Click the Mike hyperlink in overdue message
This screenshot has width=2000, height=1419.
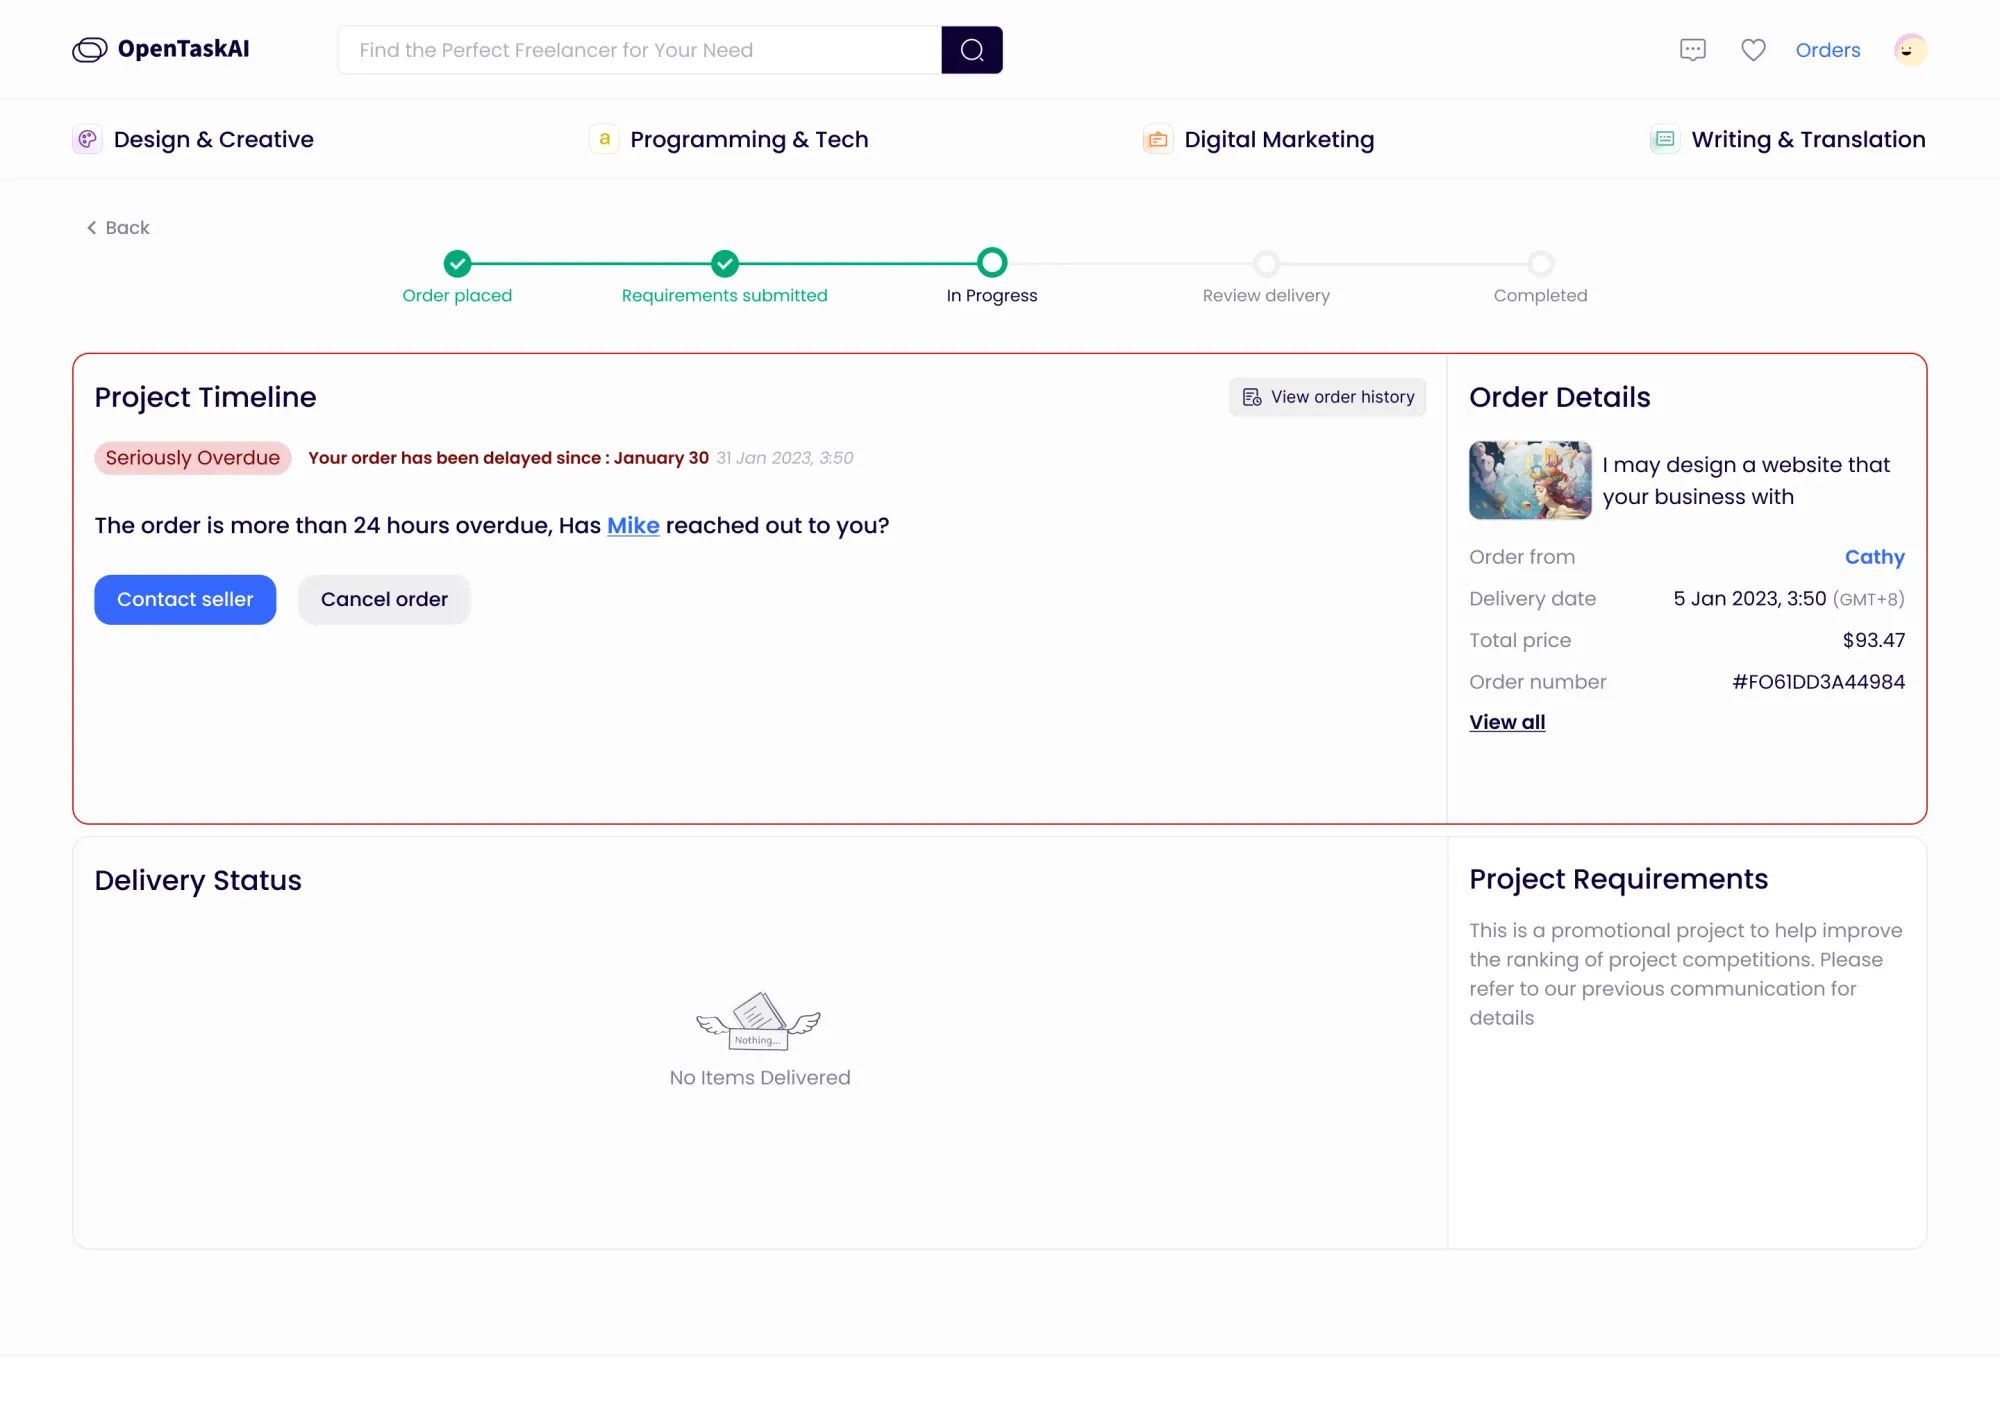[632, 524]
